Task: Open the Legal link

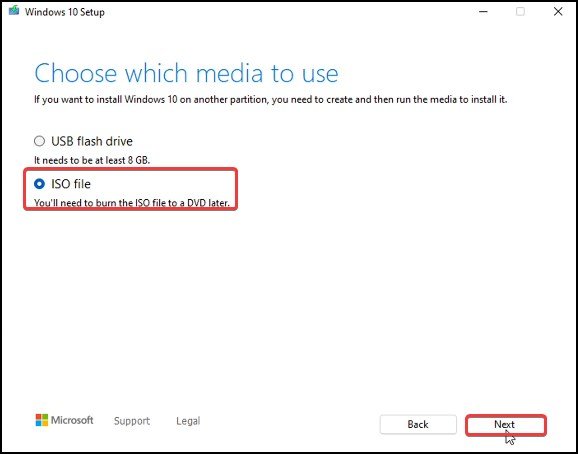Action: point(188,421)
